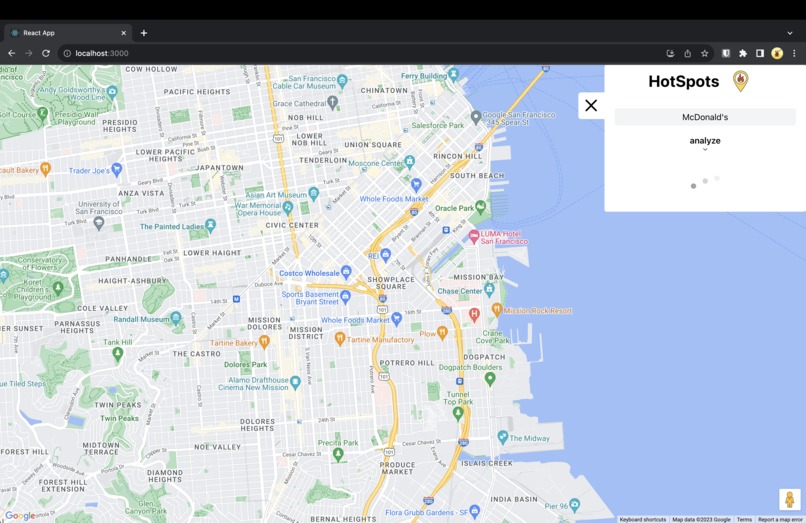This screenshot has height=523, width=806.
Task: Open the browser extensions puzzle icon
Action: point(743,53)
